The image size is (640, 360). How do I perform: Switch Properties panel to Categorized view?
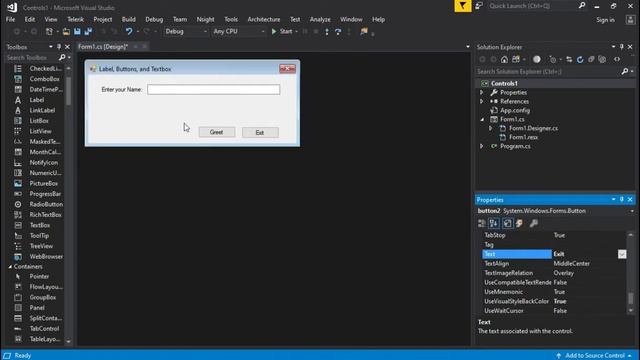[482, 223]
